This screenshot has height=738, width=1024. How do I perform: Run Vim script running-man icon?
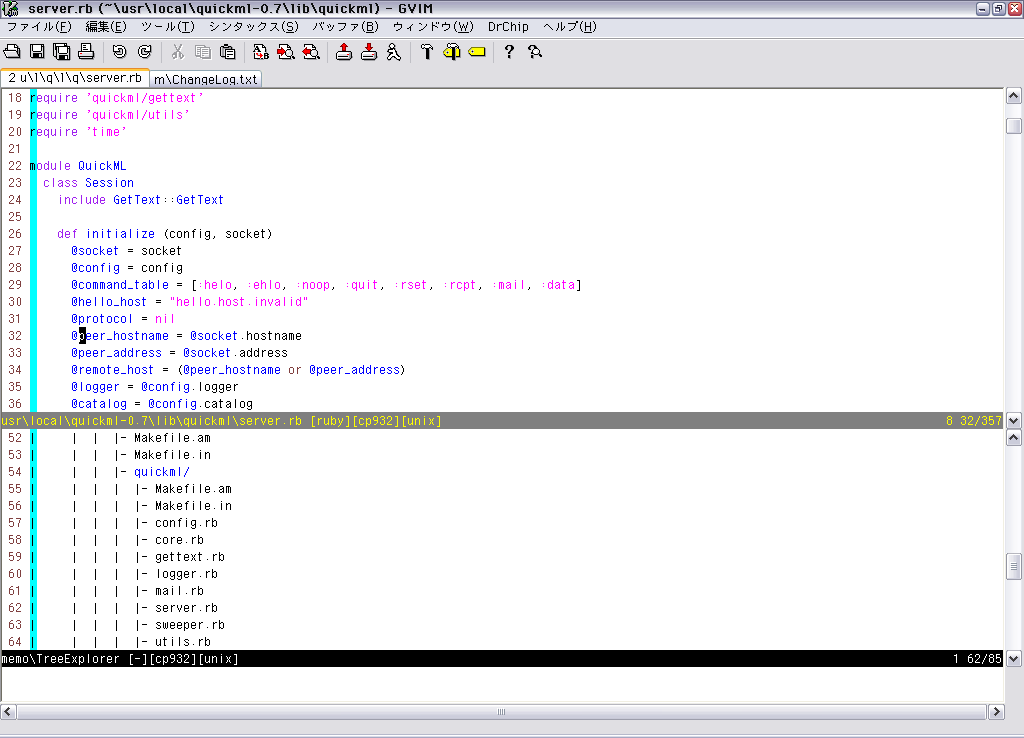point(394,52)
